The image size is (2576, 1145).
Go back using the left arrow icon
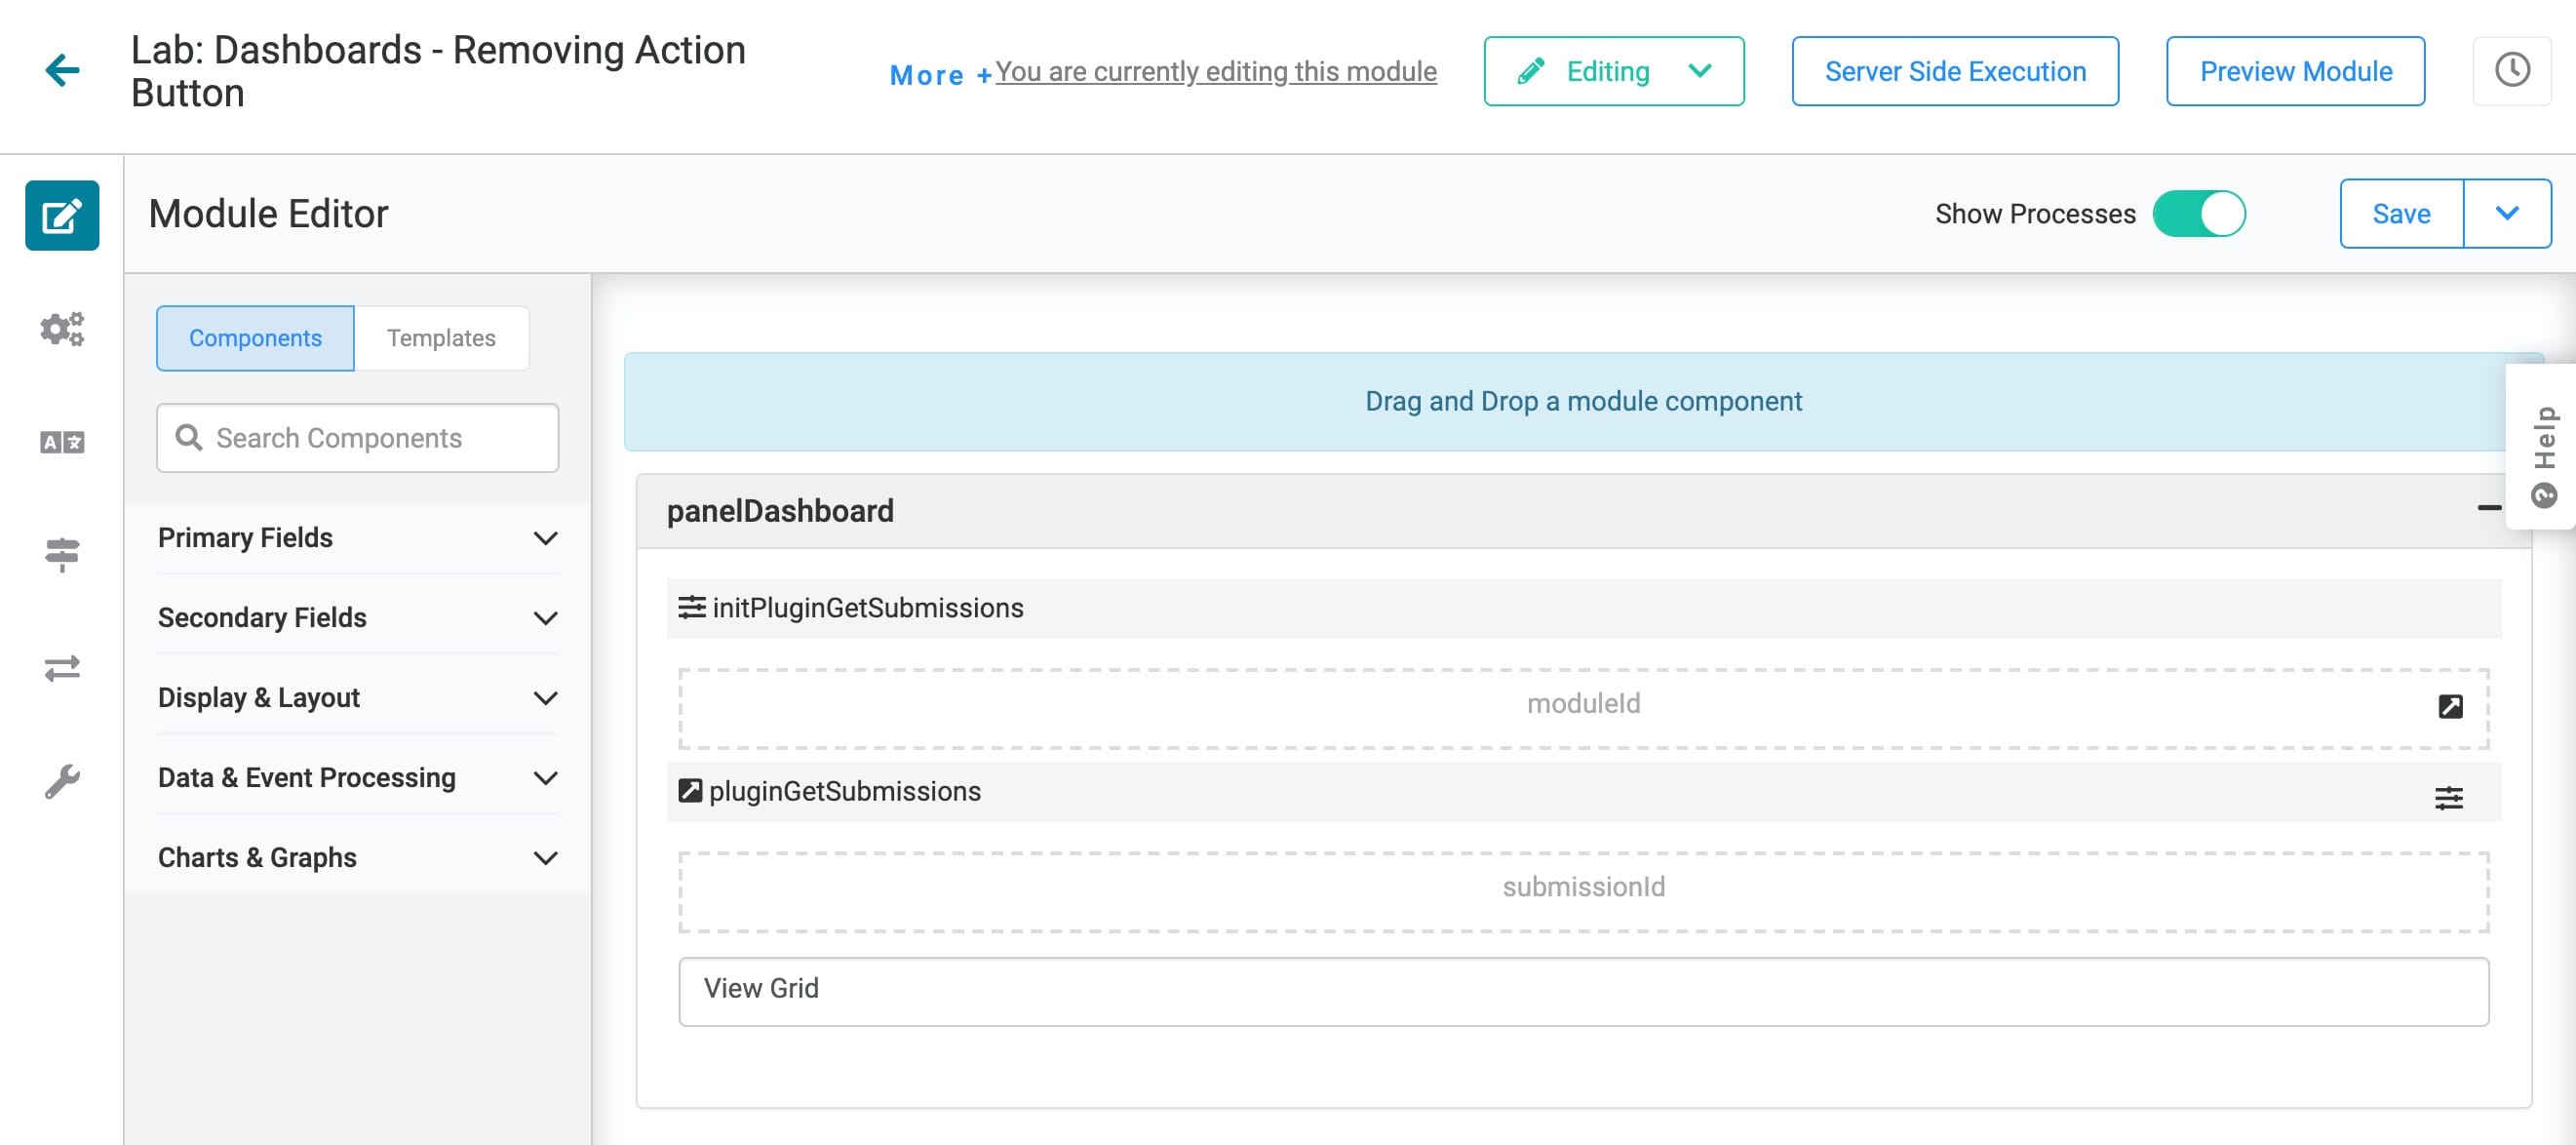click(62, 70)
